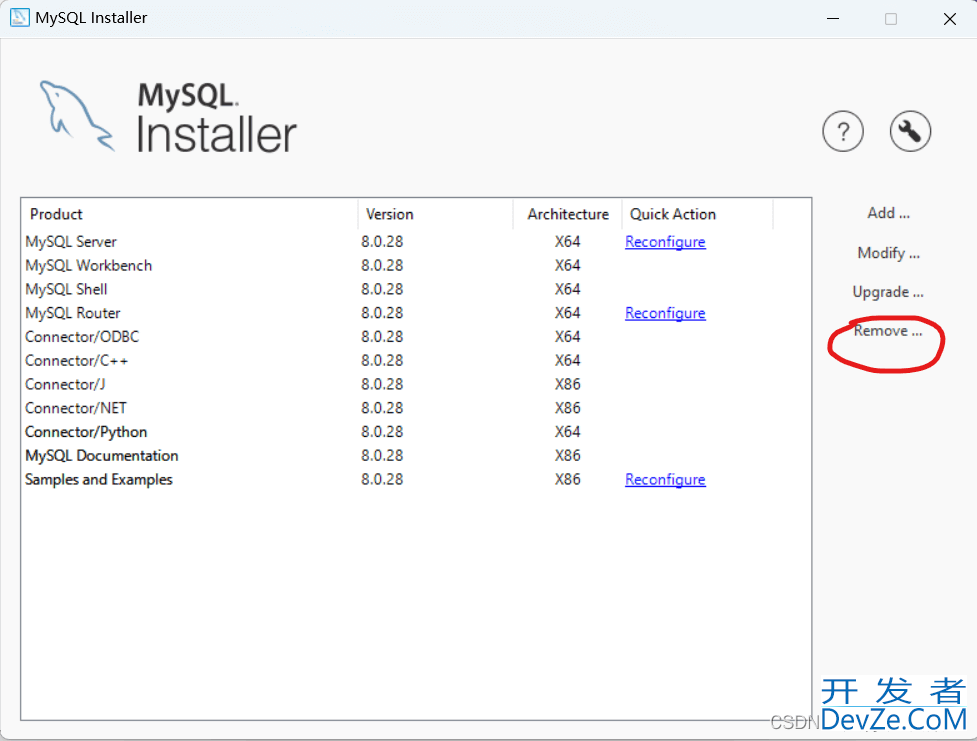
Task: Sort by the Product column header
Action: tap(189, 214)
